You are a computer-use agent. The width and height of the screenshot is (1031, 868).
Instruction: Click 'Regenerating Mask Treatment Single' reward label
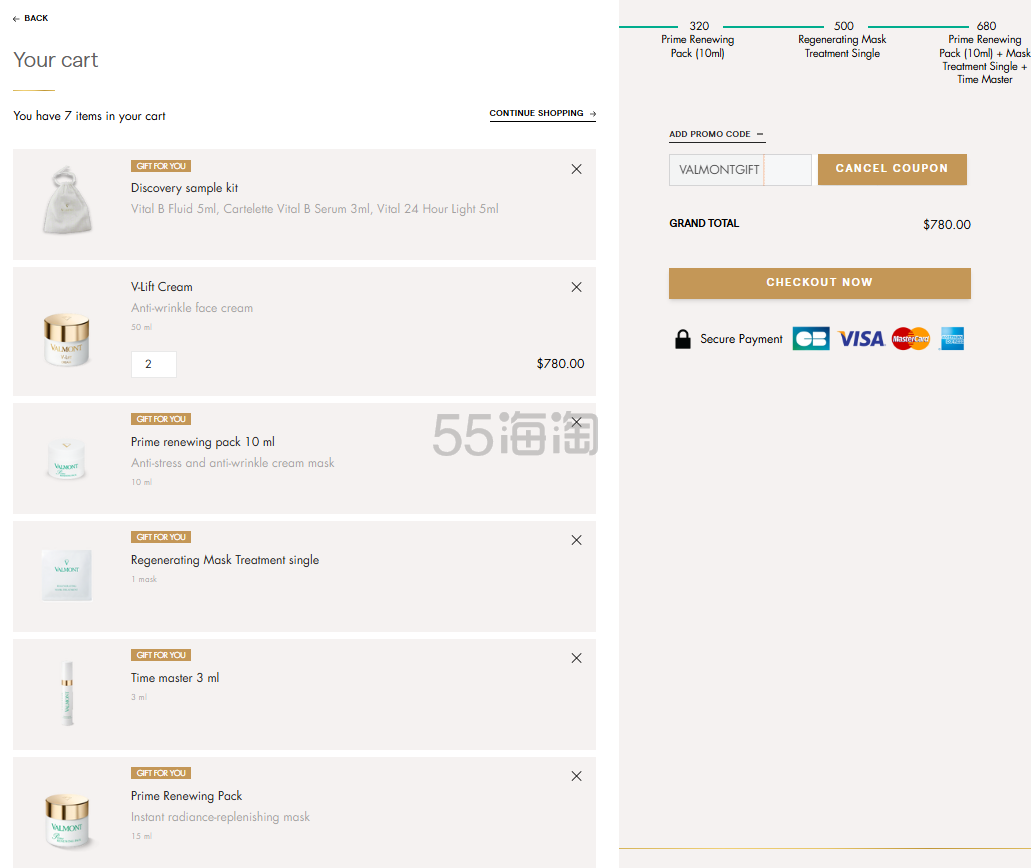tap(842, 47)
